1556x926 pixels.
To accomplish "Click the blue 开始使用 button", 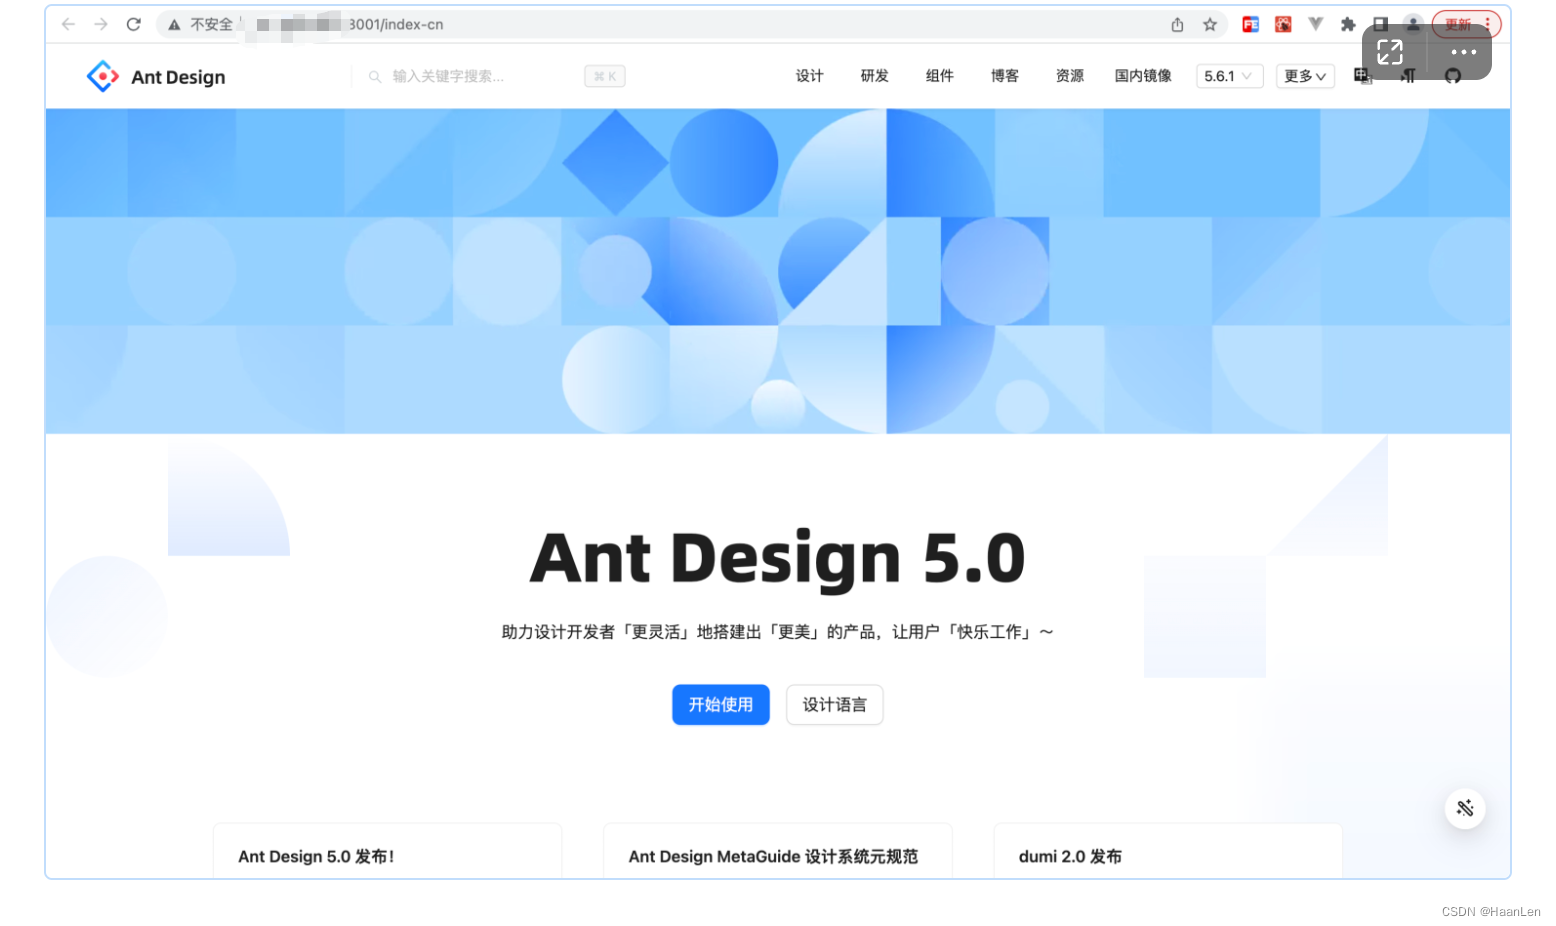I will [721, 705].
